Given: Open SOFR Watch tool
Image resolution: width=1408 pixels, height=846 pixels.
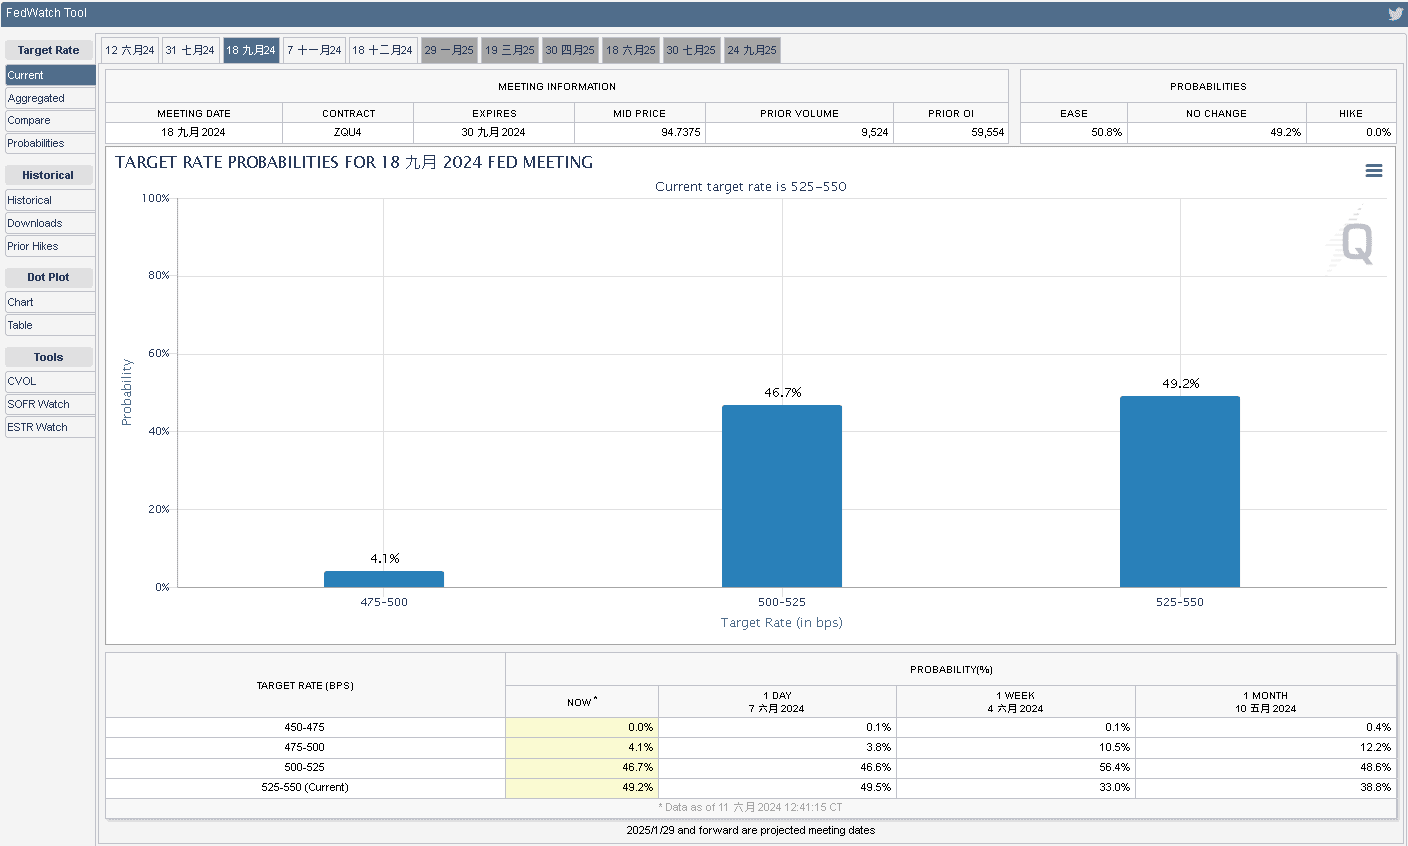Looking at the screenshot, I should coord(49,404).
